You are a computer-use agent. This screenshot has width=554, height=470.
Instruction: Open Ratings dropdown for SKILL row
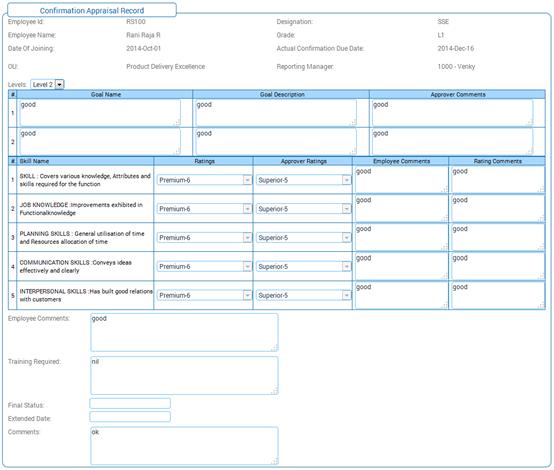(204, 180)
